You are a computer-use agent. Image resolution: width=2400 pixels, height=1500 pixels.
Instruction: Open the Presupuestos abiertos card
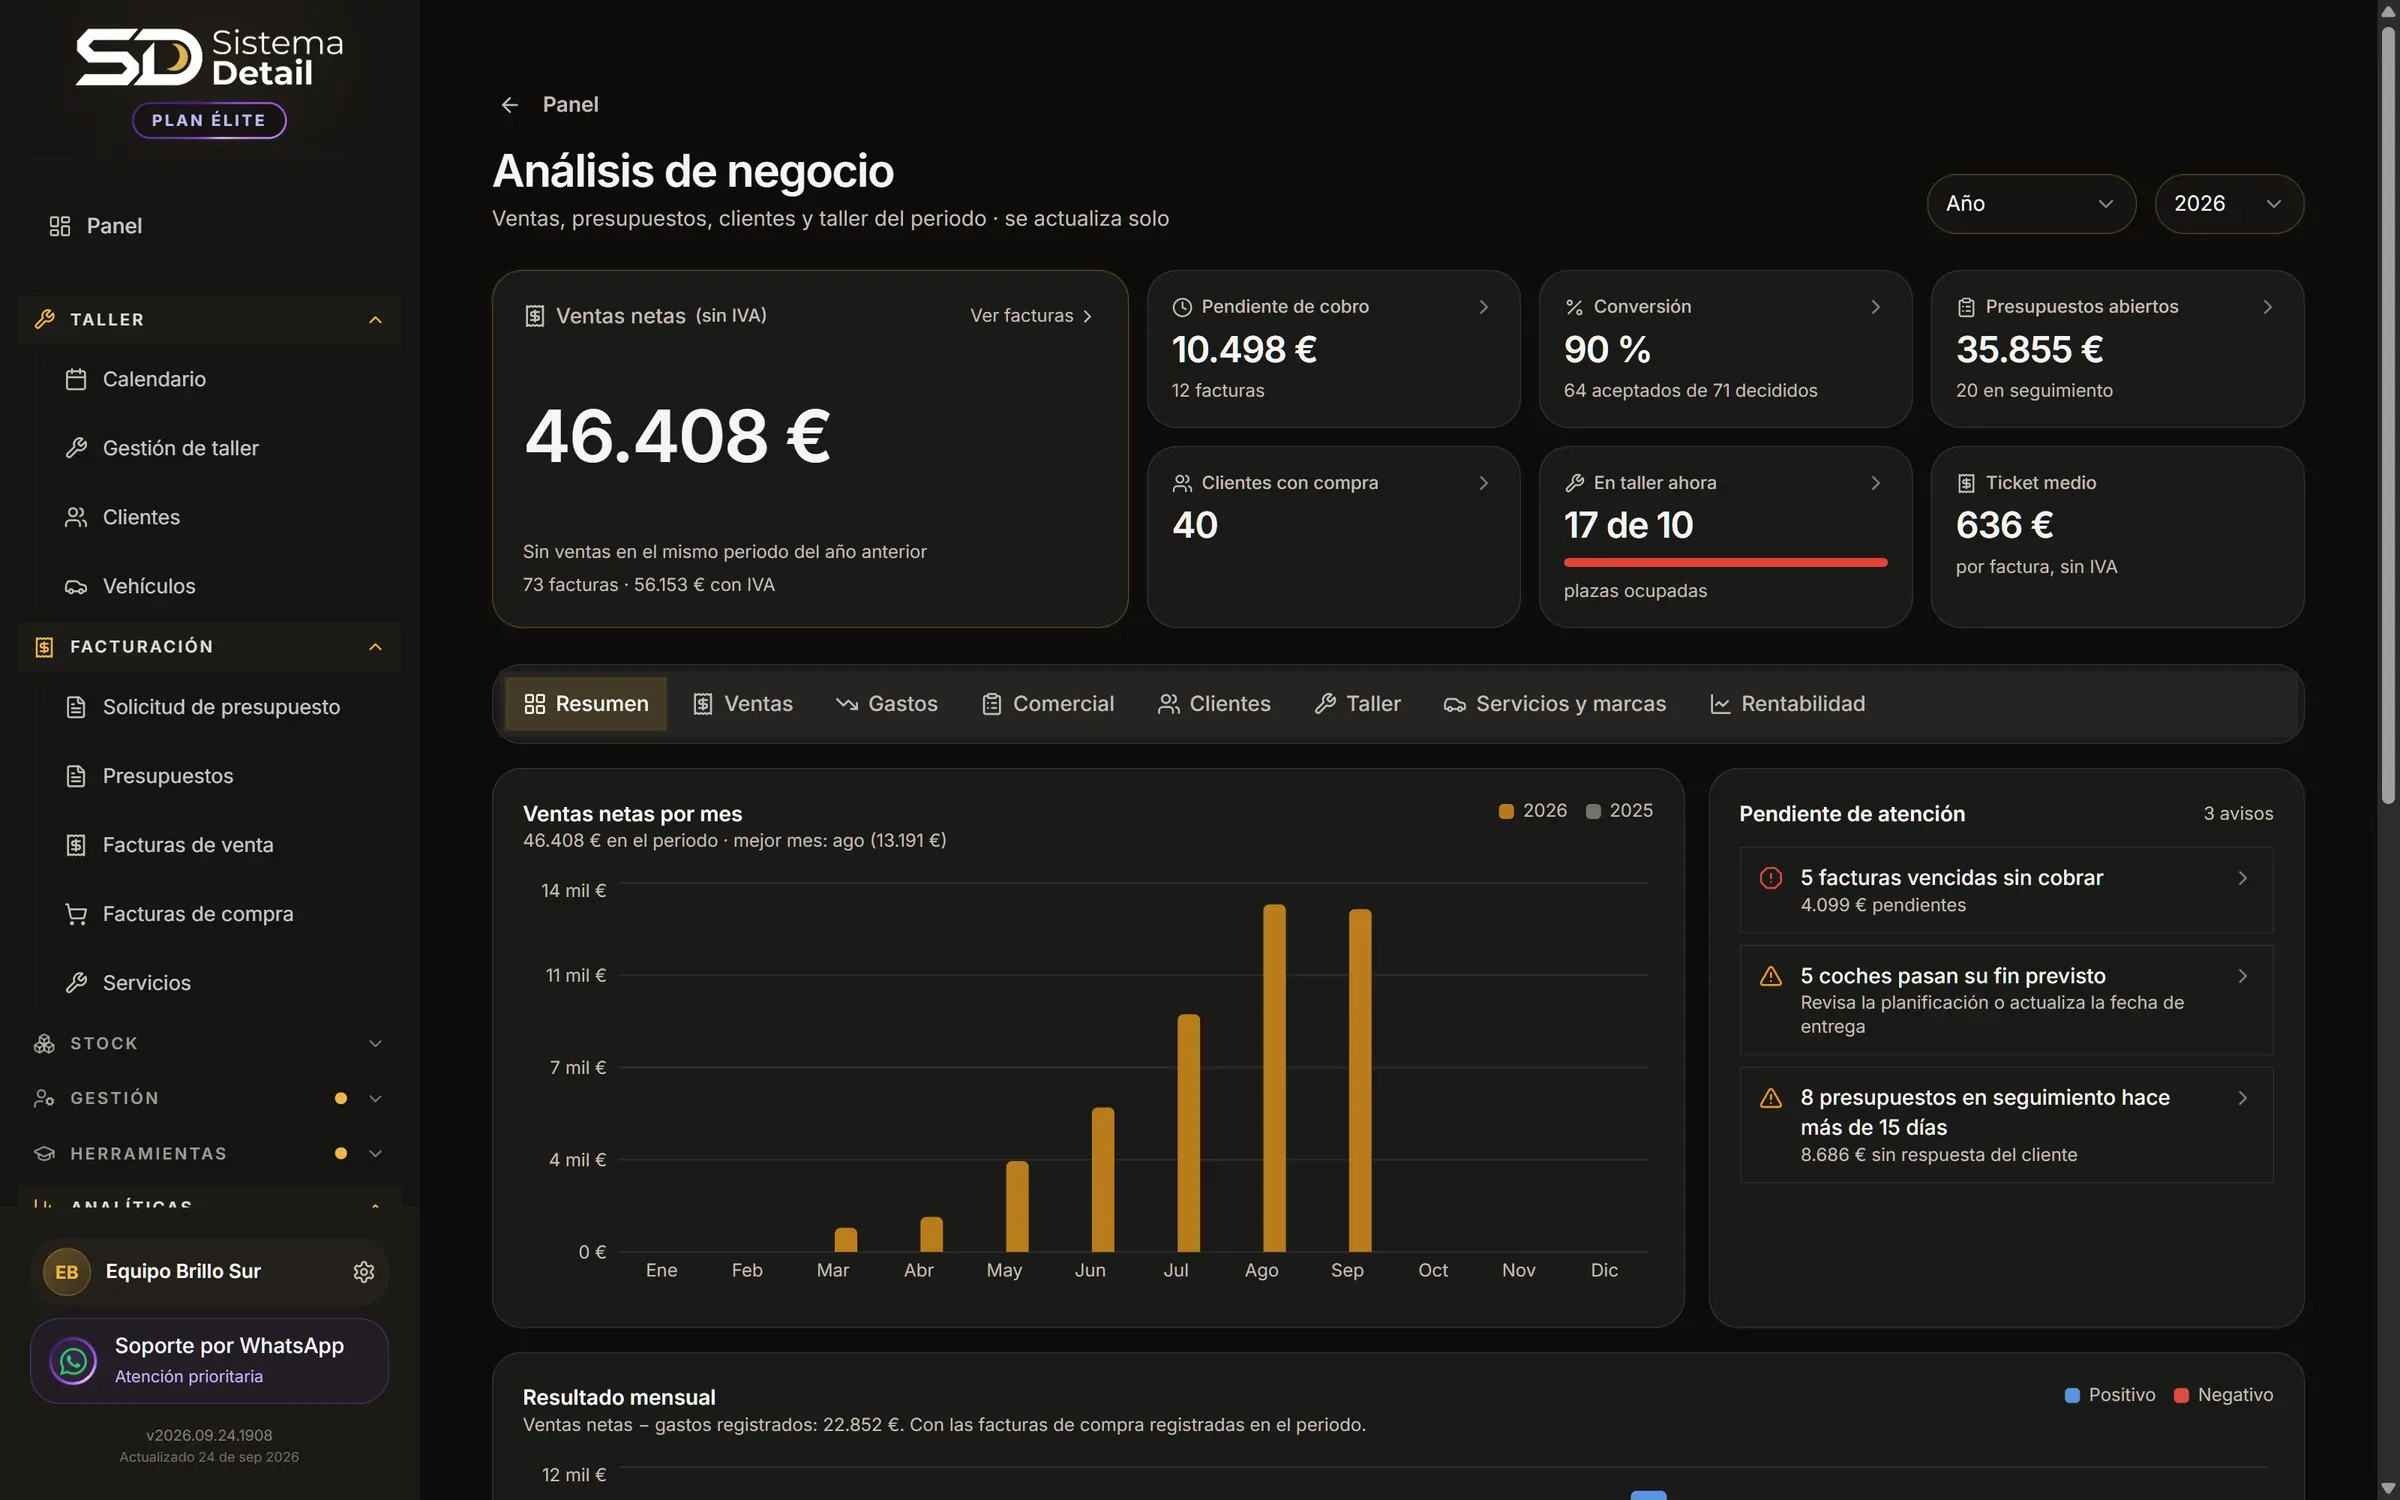2117,349
